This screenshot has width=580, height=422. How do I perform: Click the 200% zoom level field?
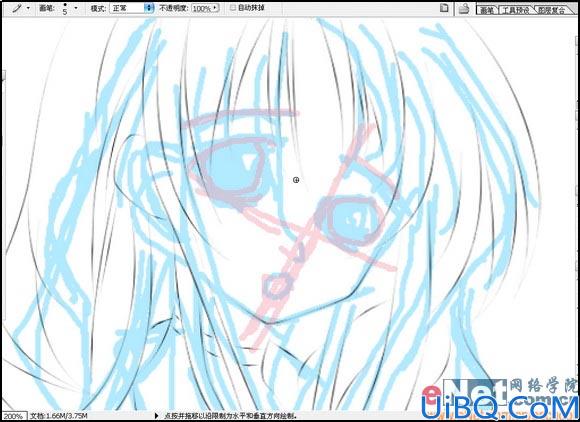(13, 416)
